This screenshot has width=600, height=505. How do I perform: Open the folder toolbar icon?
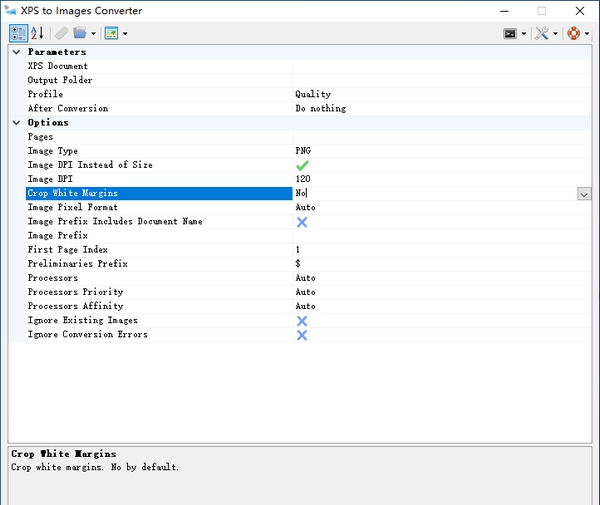coord(80,33)
